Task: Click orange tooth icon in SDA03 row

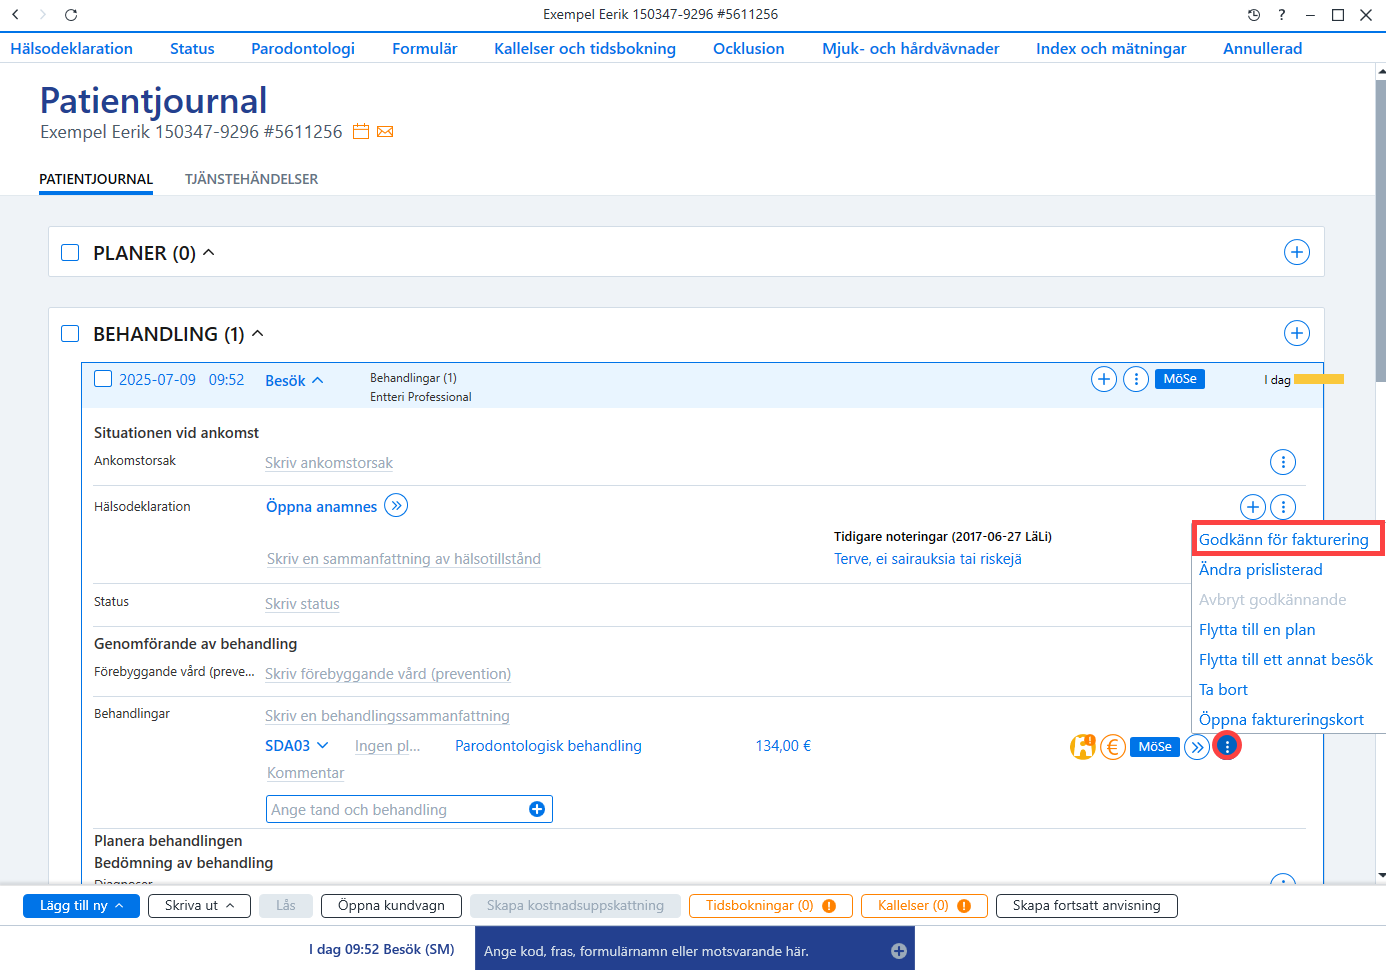Action: point(1083,746)
